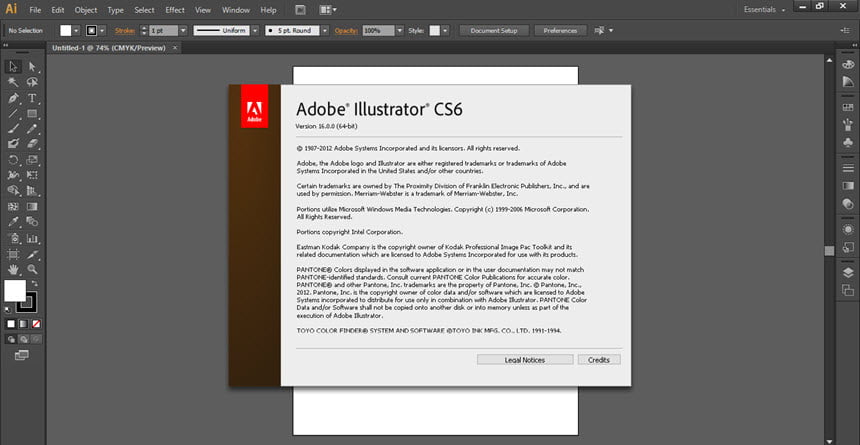Open the Opacity 100% dropdown arrow
860x445 pixels.
pos(399,31)
